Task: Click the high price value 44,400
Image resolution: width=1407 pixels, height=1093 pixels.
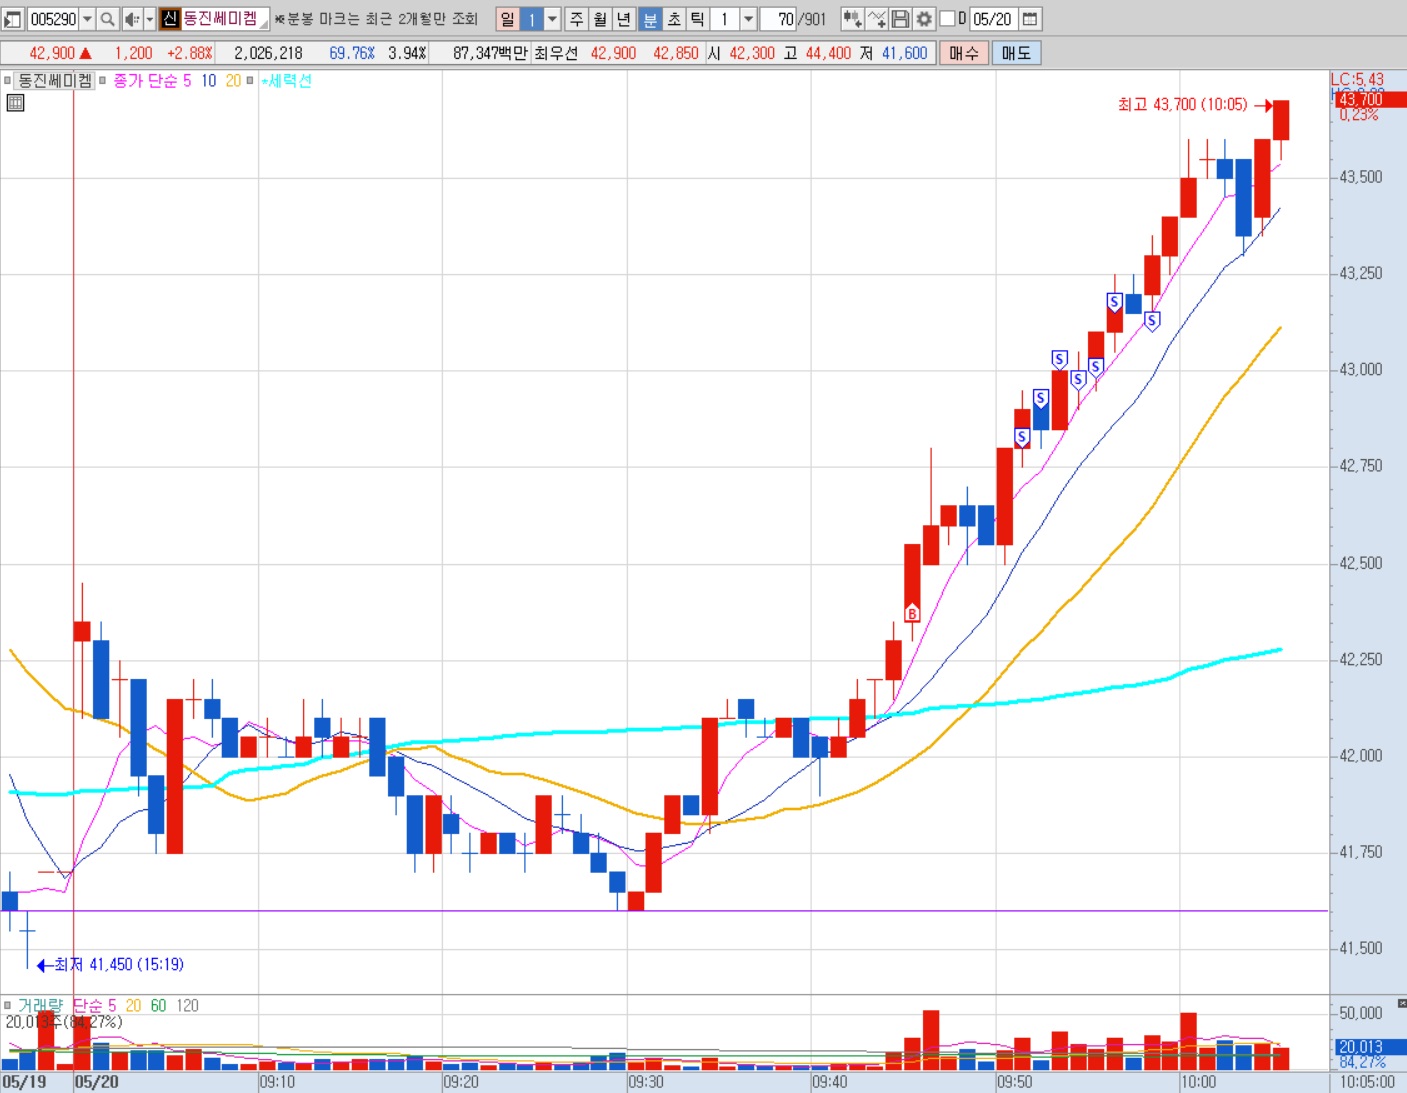Action: 828,53
